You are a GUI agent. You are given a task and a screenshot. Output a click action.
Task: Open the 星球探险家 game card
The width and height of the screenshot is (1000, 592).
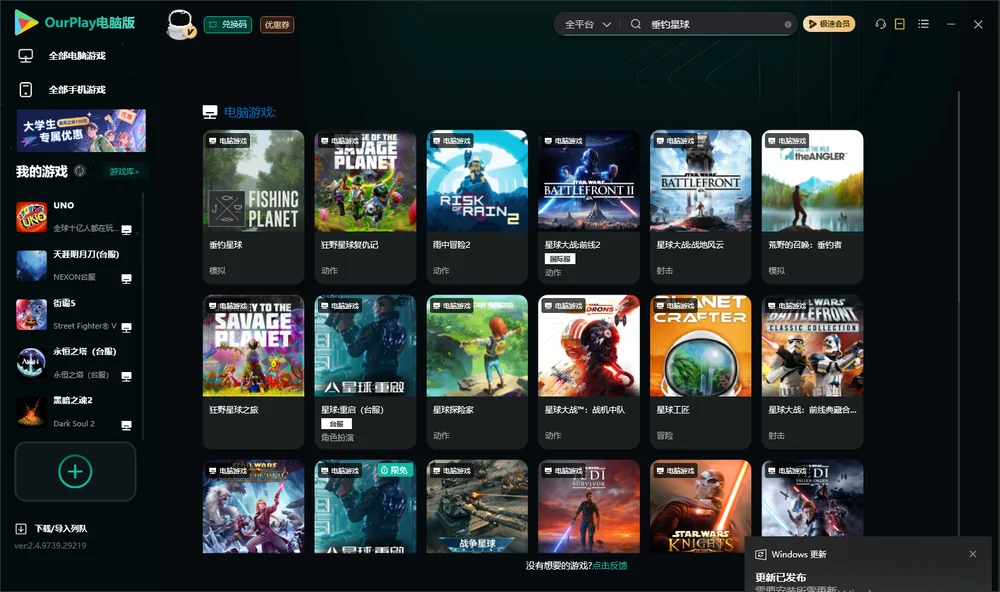[x=477, y=372]
